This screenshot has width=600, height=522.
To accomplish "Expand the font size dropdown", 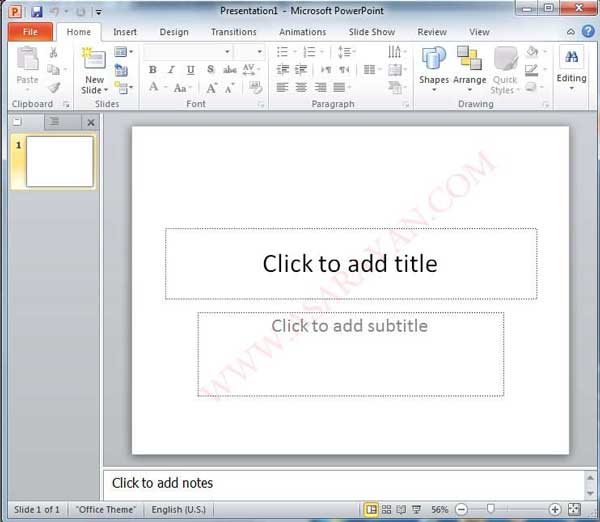I will [x=260, y=51].
